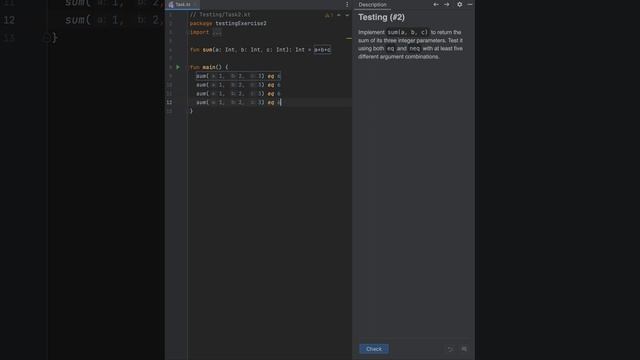Screen dimensions: 640x360
Task: Click the // Testing/Task2.kt comment line
Action: tap(220, 15)
